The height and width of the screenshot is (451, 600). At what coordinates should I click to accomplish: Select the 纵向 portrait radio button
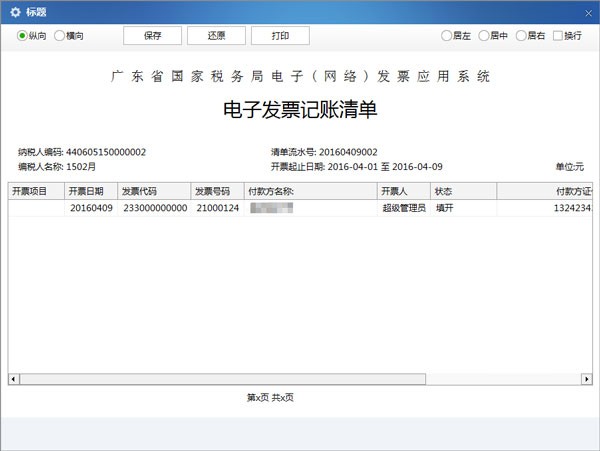tap(23, 36)
